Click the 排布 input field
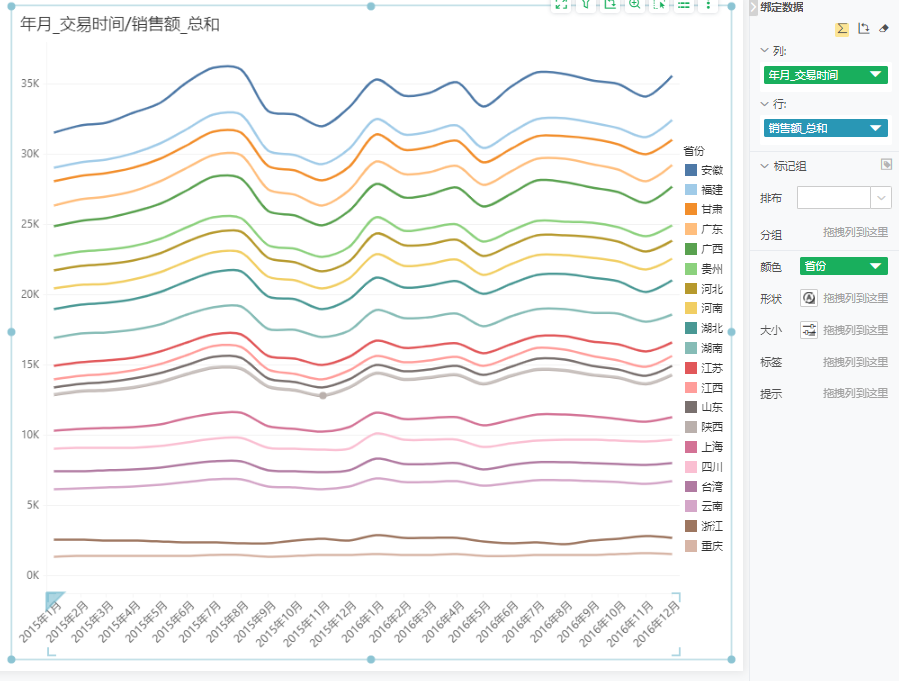 (834, 198)
